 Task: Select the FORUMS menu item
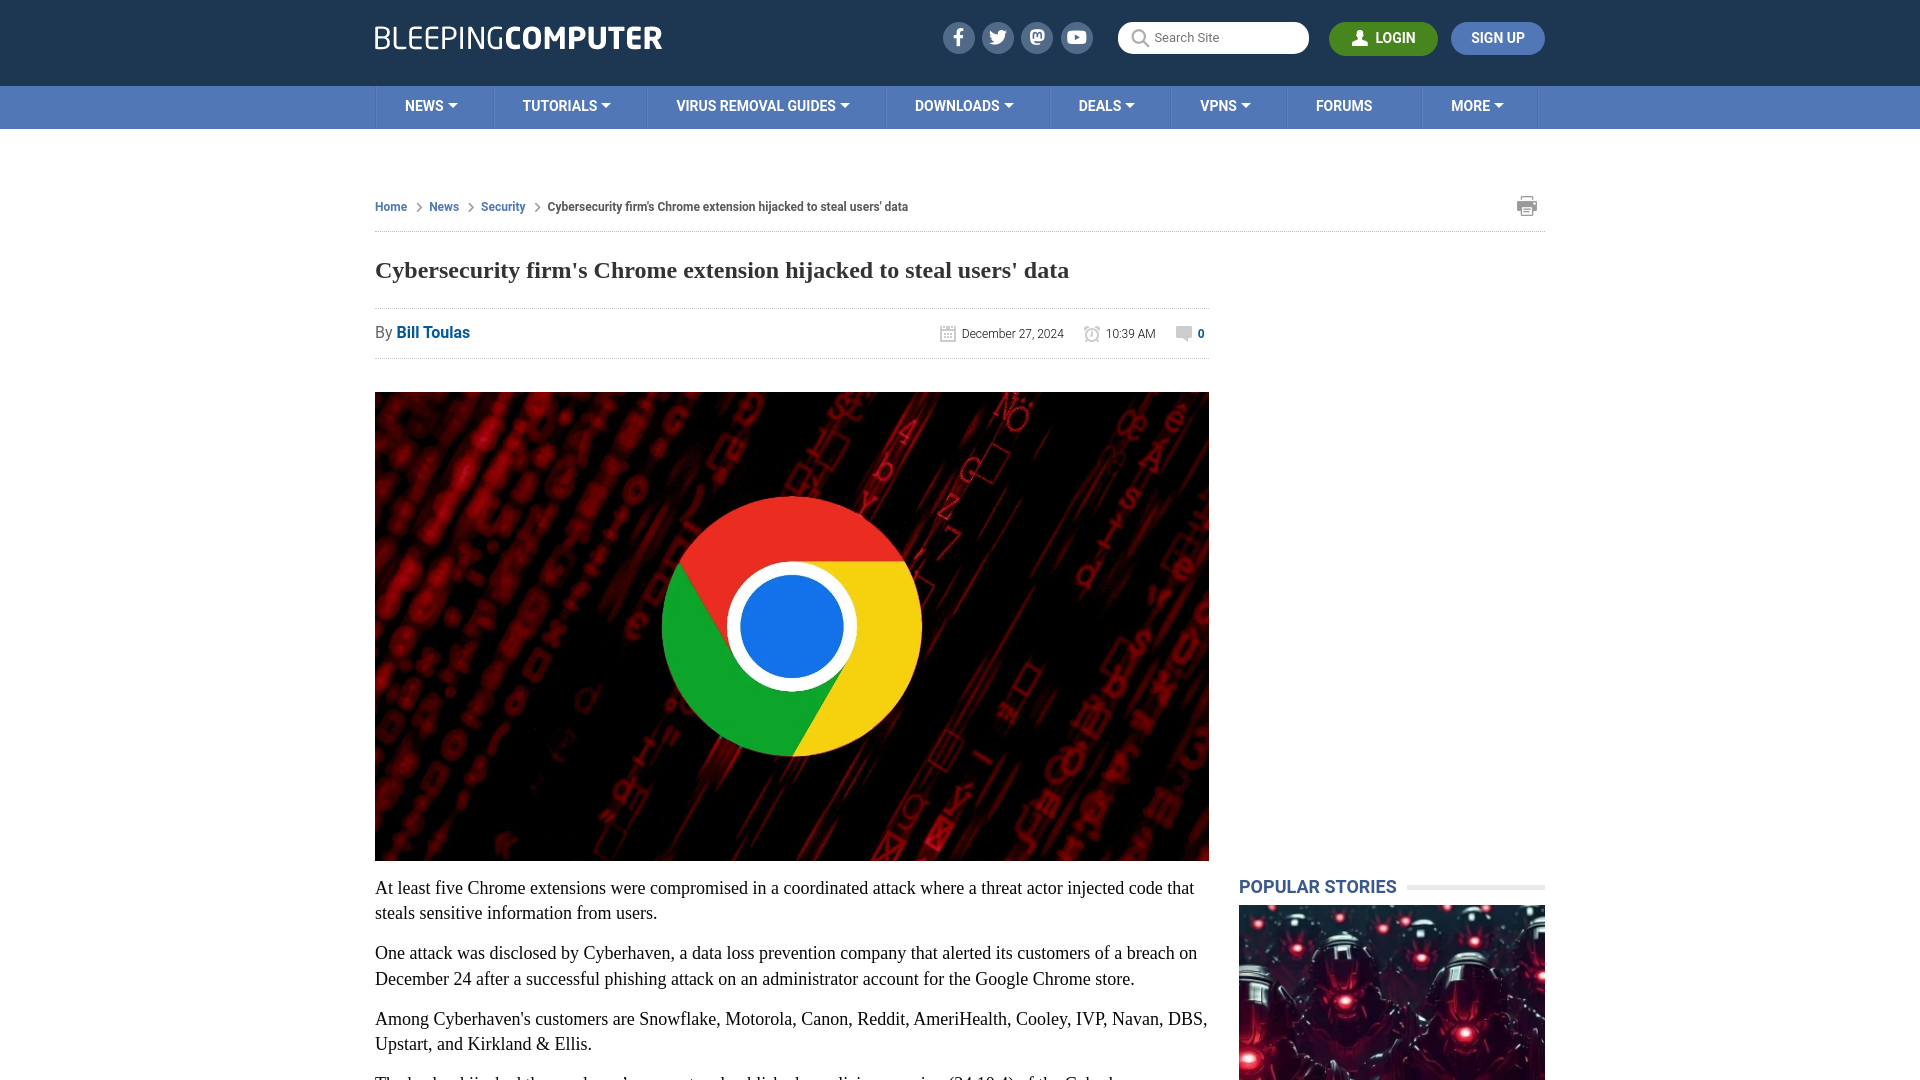(1344, 105)
